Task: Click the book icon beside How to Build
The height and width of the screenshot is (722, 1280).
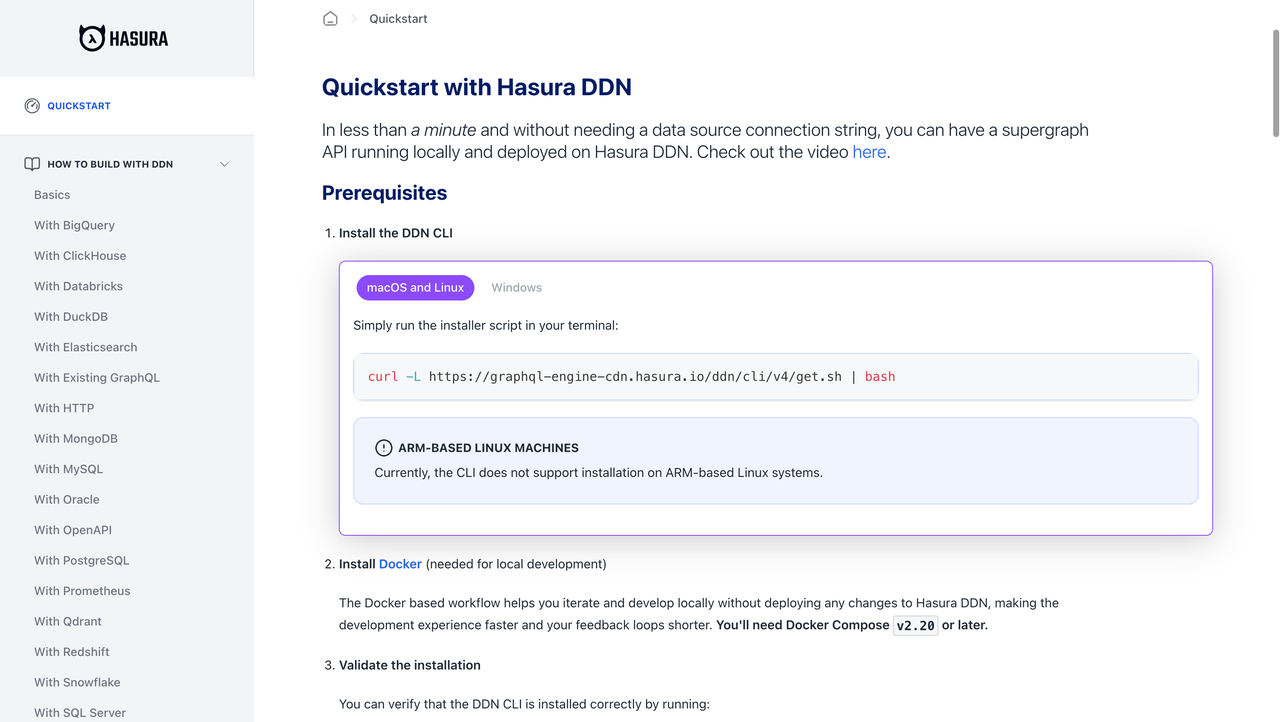Action: point(32,164)
